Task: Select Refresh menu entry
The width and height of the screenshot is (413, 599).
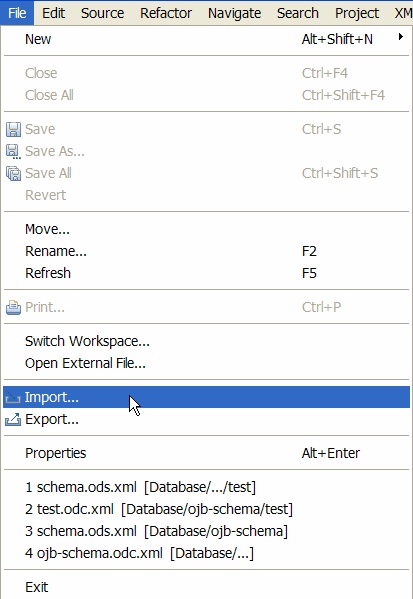Action: point(206,273)
